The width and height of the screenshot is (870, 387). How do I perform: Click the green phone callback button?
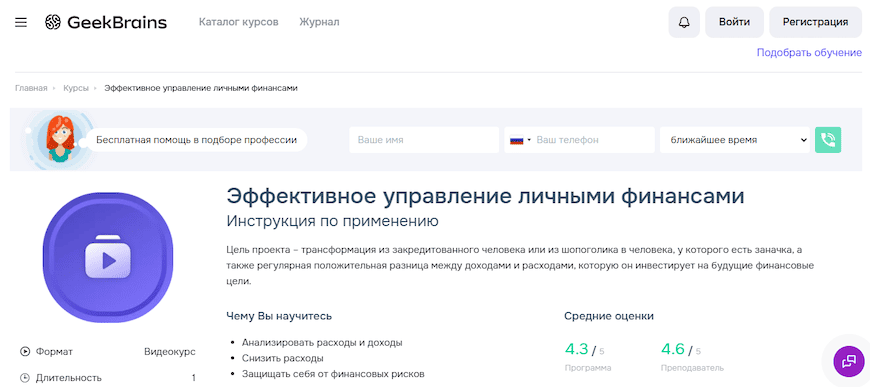click(x=828, y=140)
